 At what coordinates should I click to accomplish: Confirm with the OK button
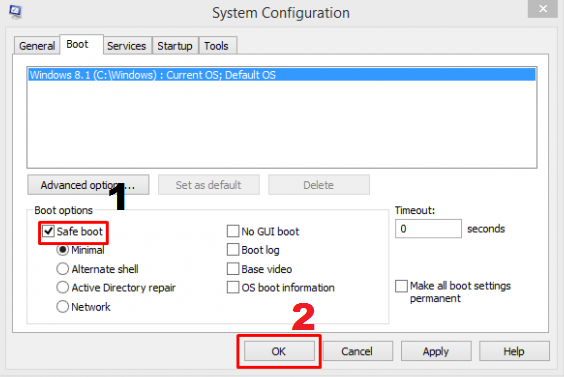(x=279, y=351)
